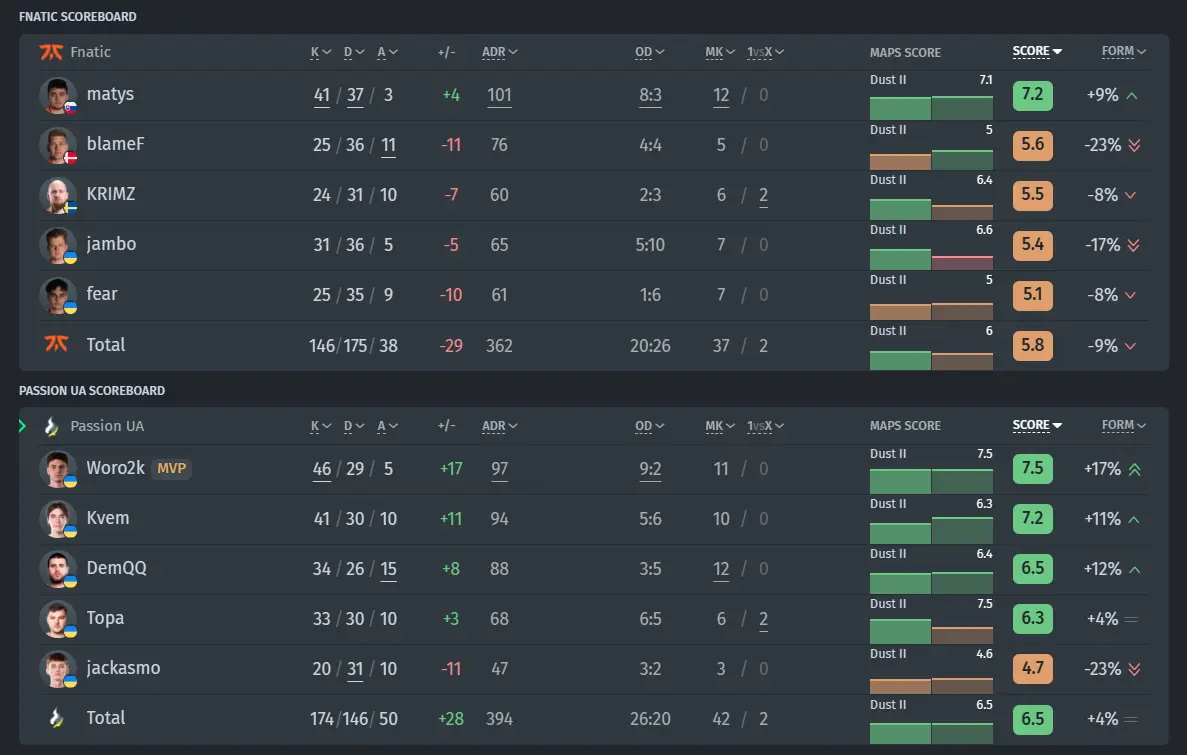Open KRIMZ player profile link
The image size is (1187, 755).
[x=111, y=195]
